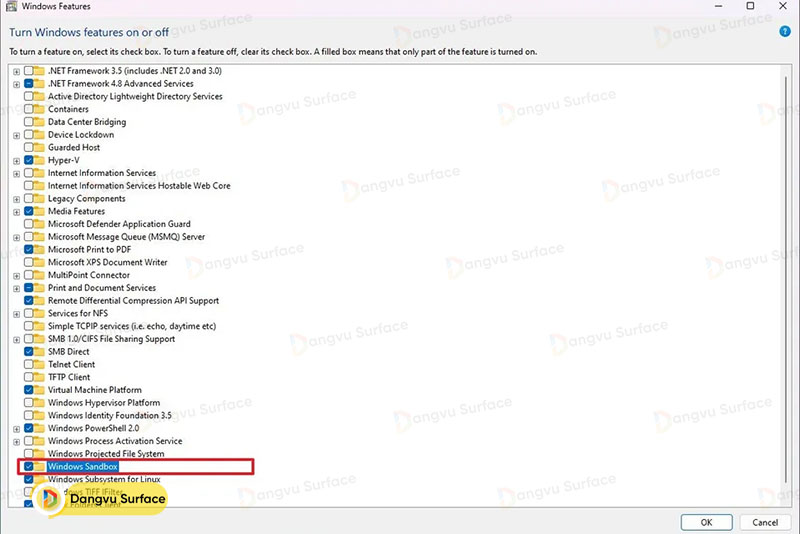Click the folder icon beside Services for NFS
Viewport: 800px width, 534px height.
[x=39, y=313]
